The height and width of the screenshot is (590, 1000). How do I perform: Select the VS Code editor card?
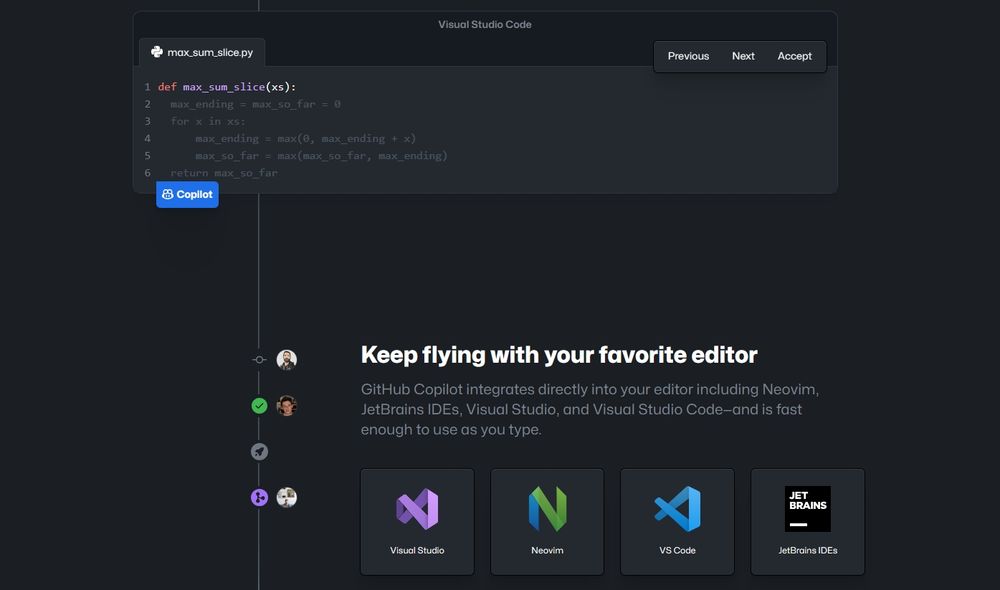tap(677, 522)
